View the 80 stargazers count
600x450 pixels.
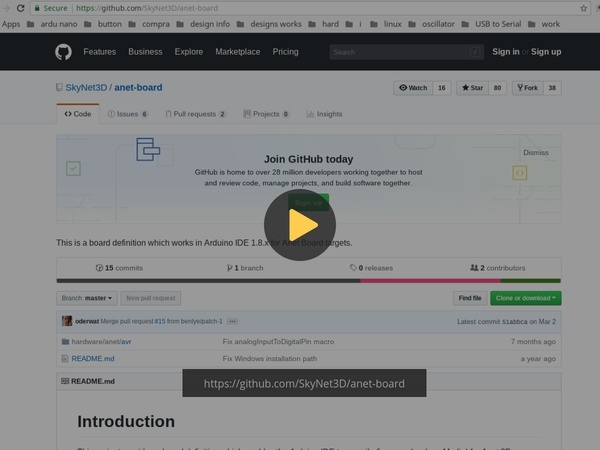(x=497, y=88)
